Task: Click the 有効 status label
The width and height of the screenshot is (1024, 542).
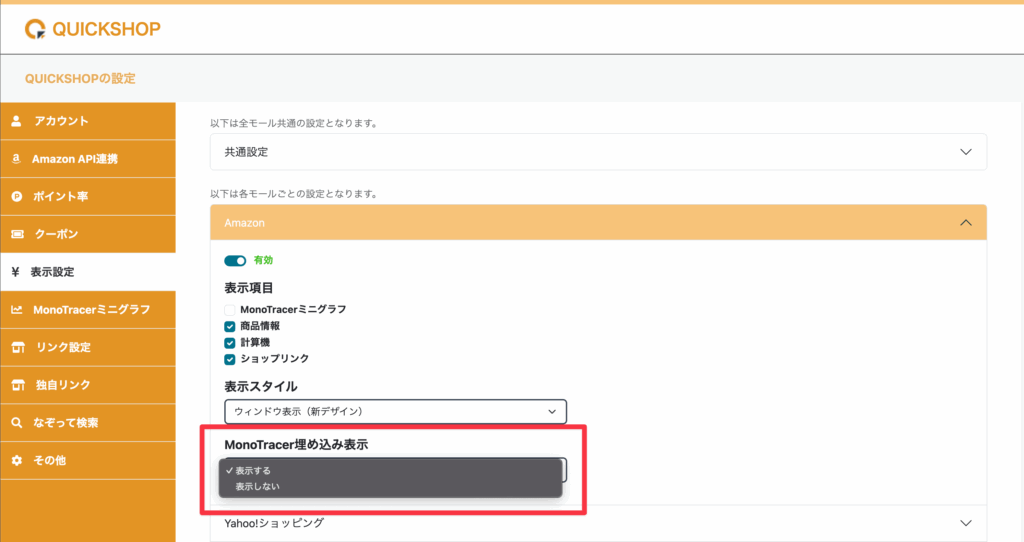Action: (263, 260)
